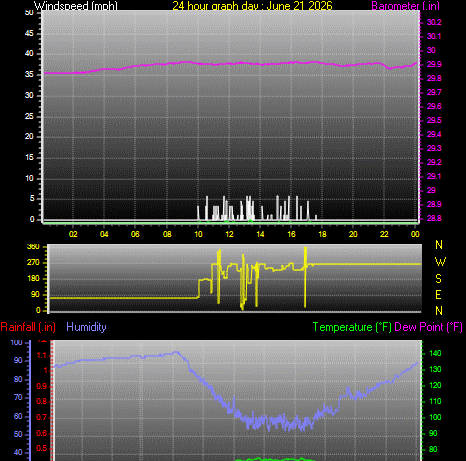
Task: Select the "Temperature (°F)" legend label
Action: (352, 327)
